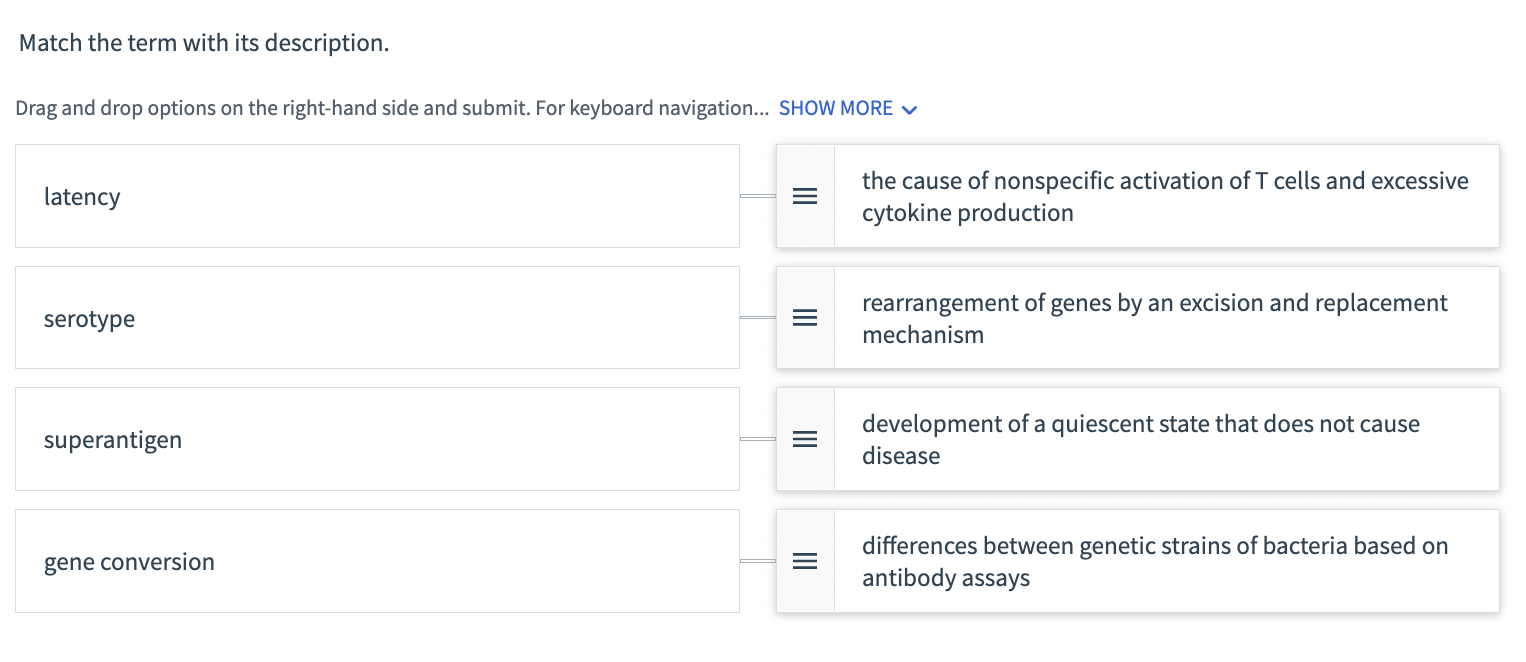This screenshot has width=1526, height=662.
Task: Pick the quiescent state description text
Action: click(x=1140, y=439)
